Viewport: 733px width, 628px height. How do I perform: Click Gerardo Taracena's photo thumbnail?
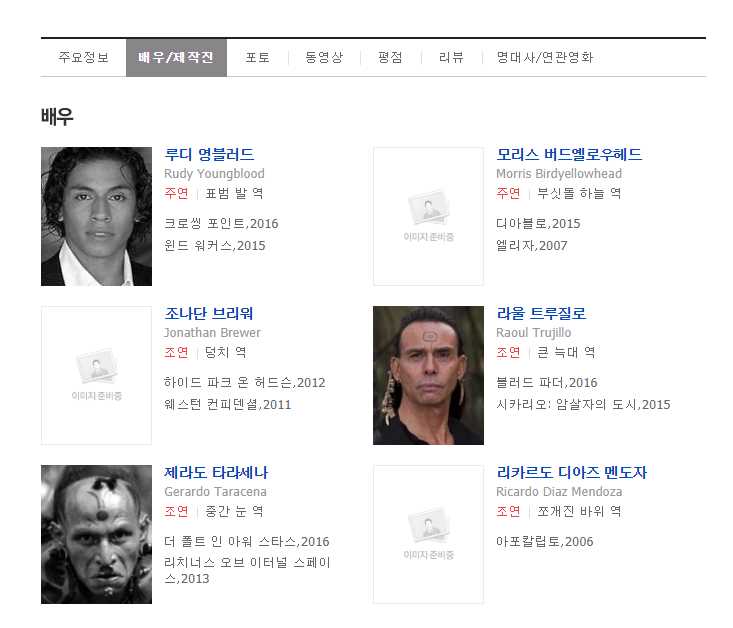point(96,534)
